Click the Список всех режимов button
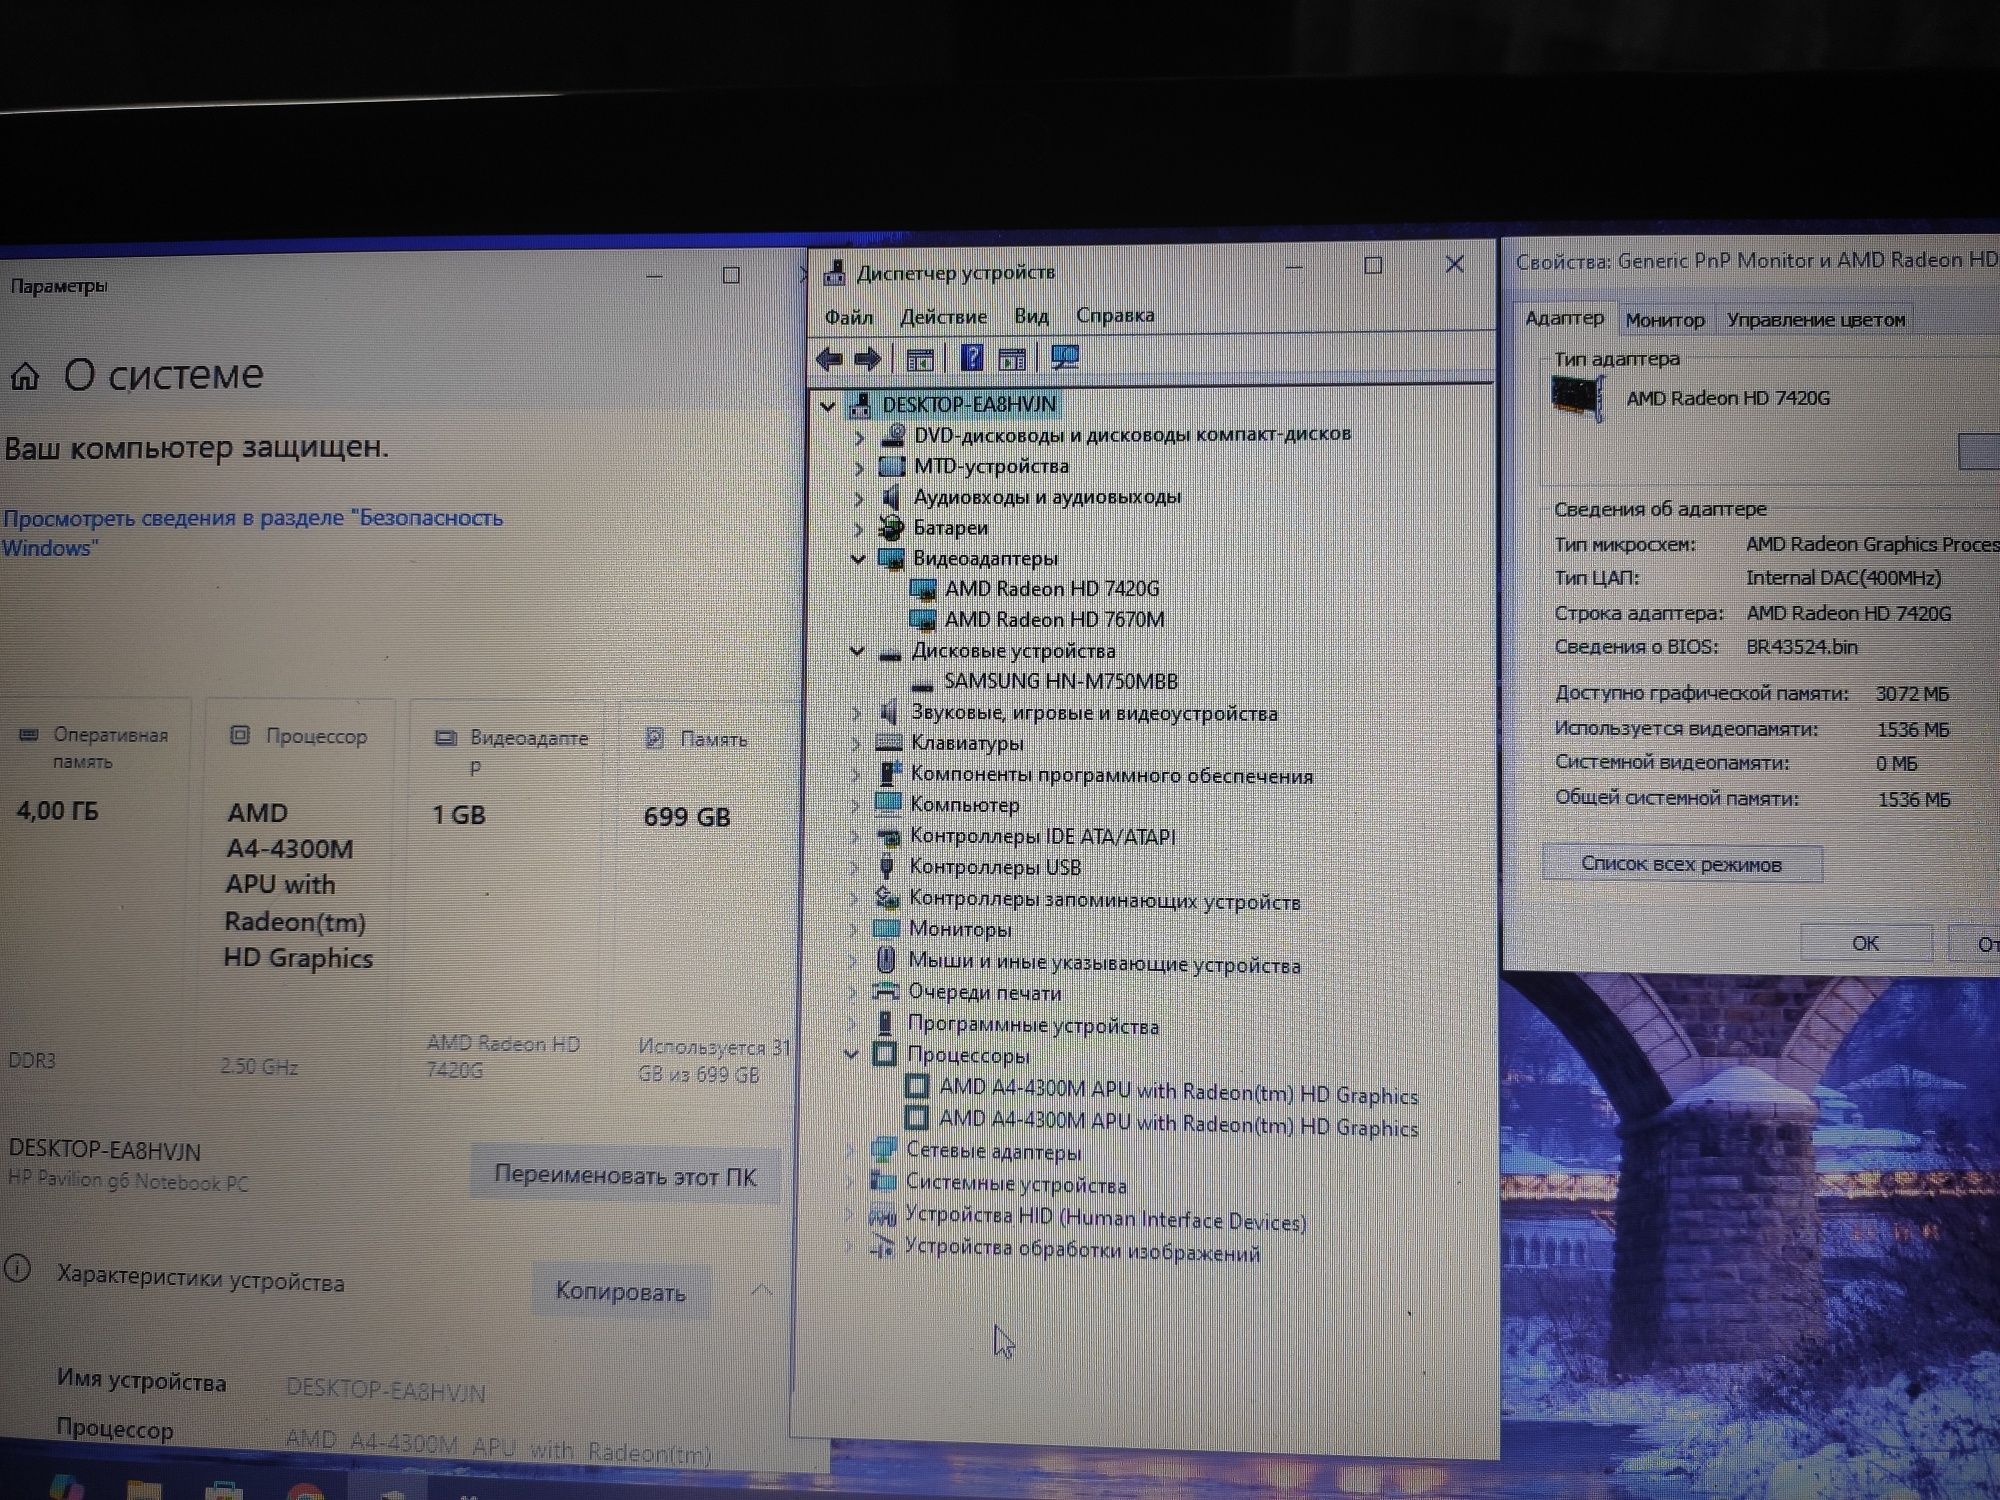 coord(1681,864)
